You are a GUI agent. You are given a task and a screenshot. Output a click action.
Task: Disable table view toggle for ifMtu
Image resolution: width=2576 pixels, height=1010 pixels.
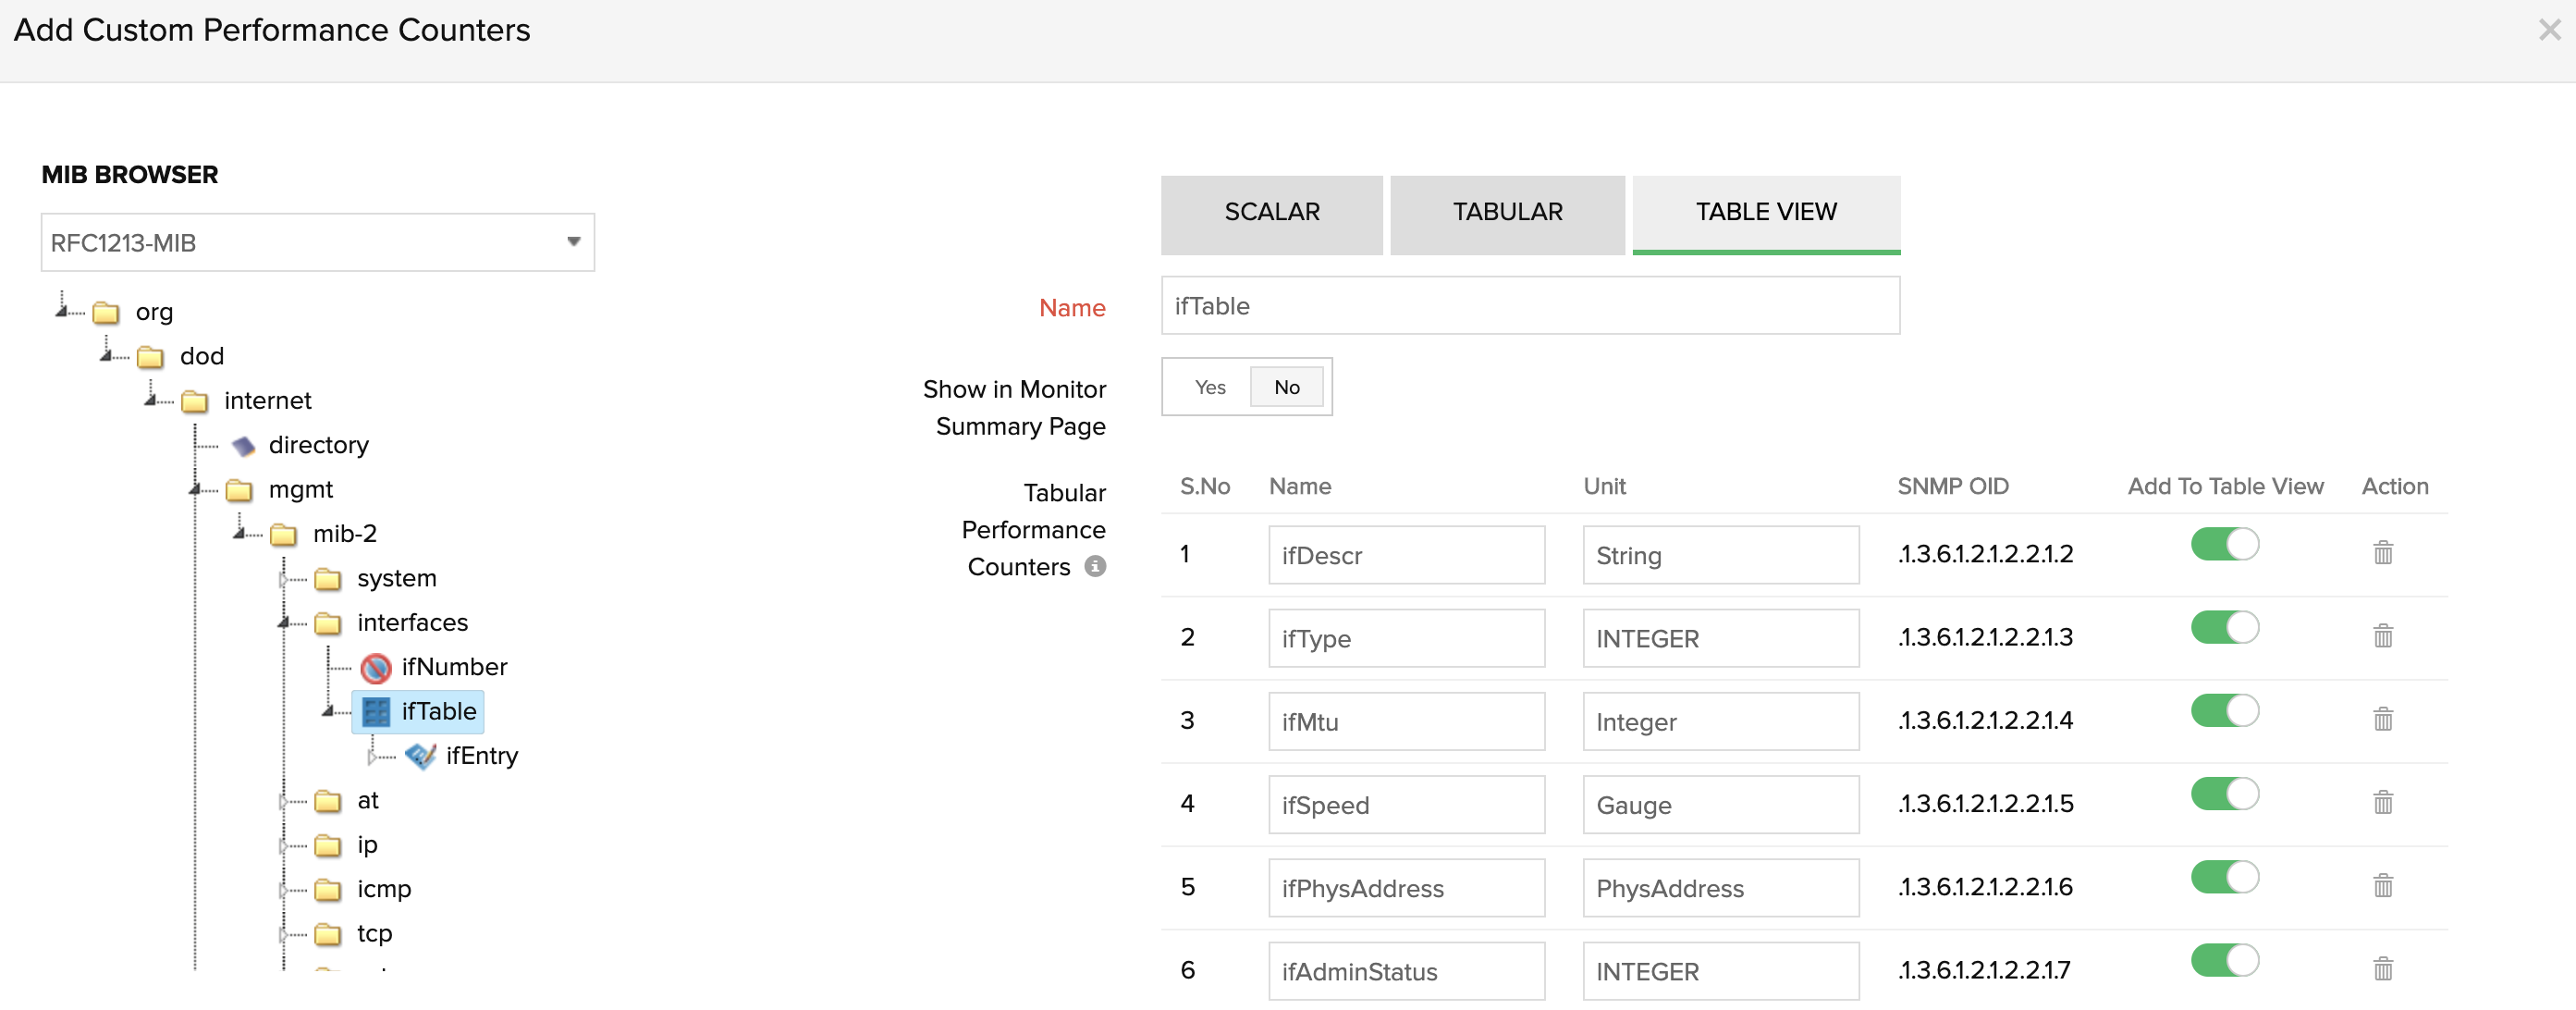pyautogui.click(x=2223, y=710)
